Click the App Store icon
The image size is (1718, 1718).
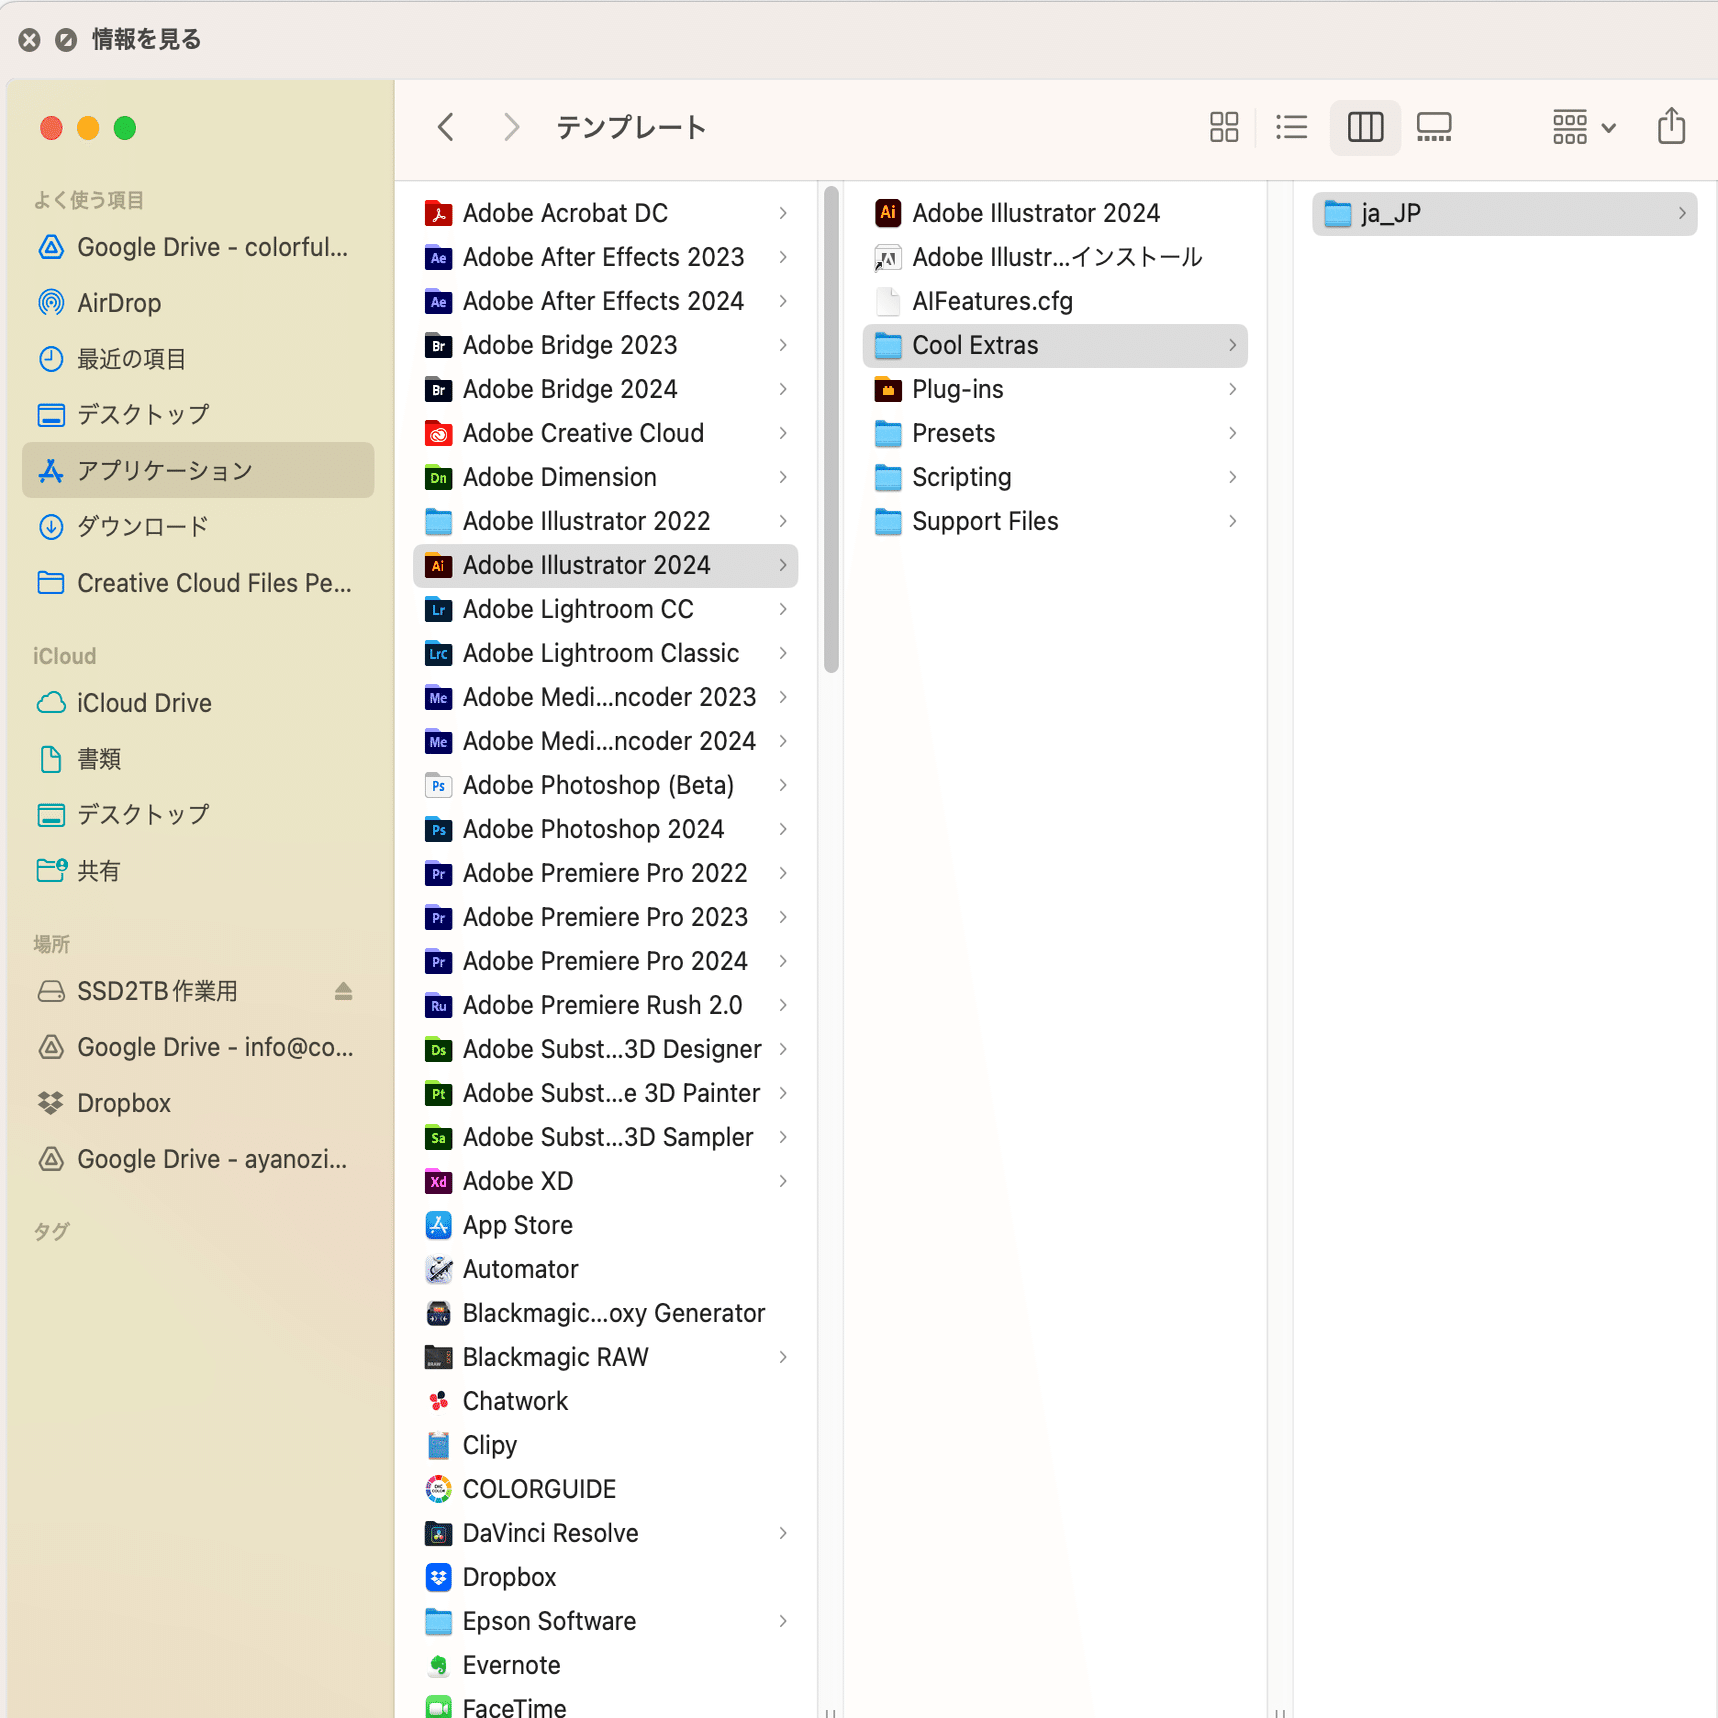pyautogui.click(x=438, y=1225)
